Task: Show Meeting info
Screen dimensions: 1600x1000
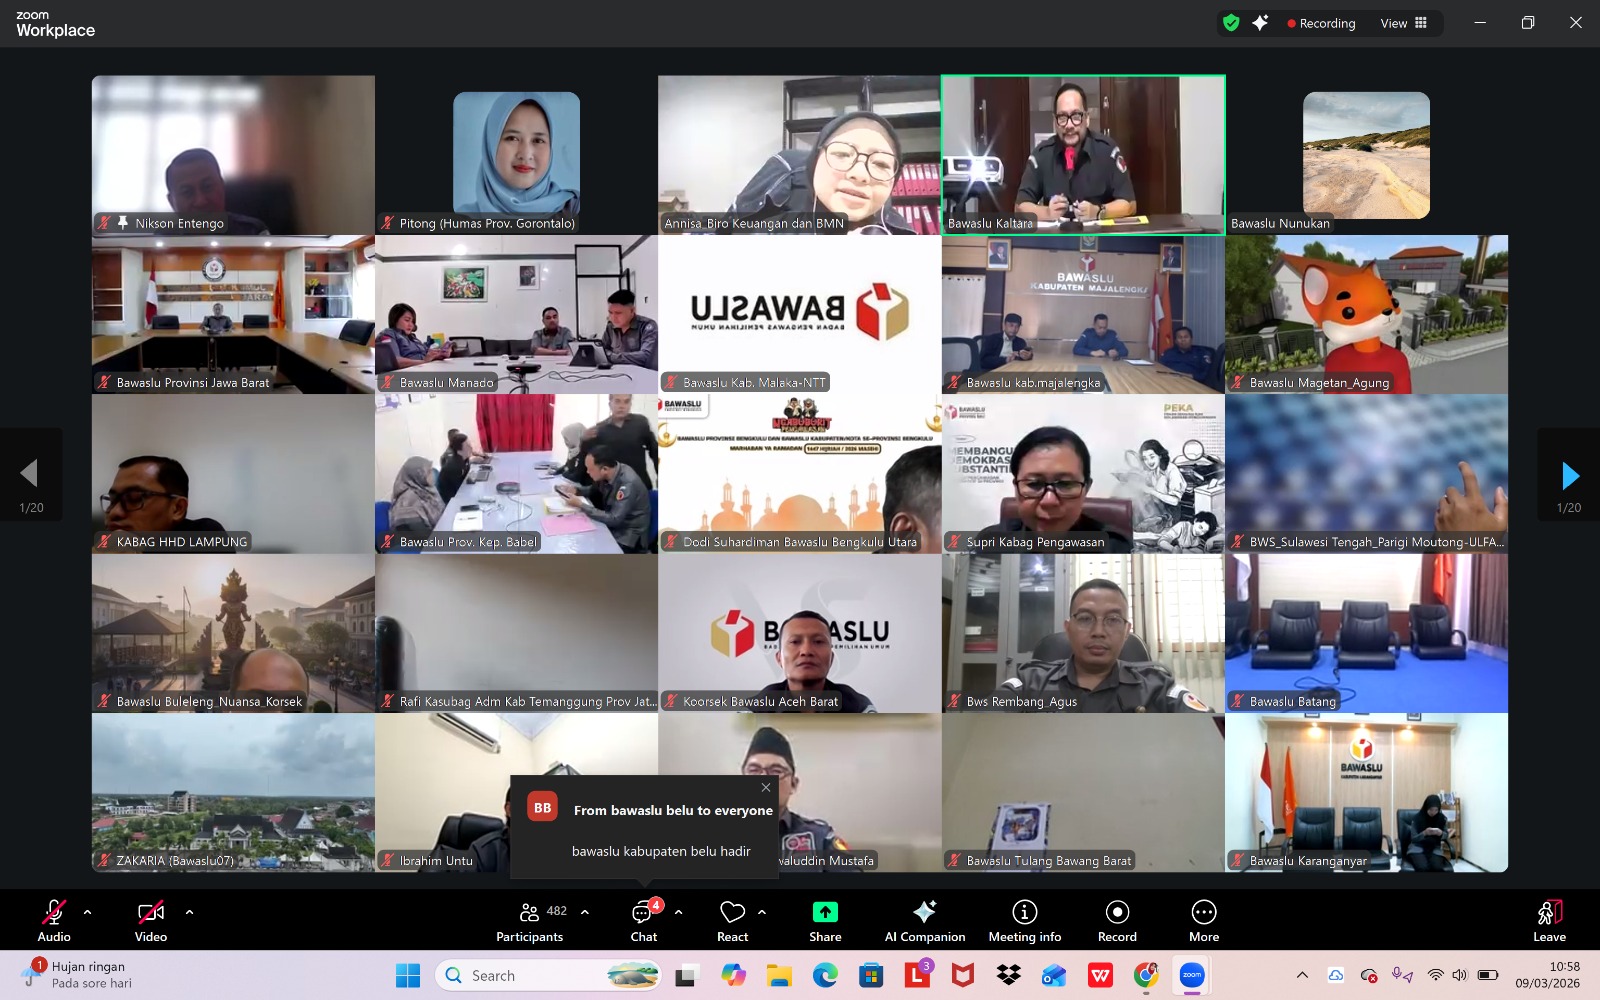Action: tap(1025, 920)
